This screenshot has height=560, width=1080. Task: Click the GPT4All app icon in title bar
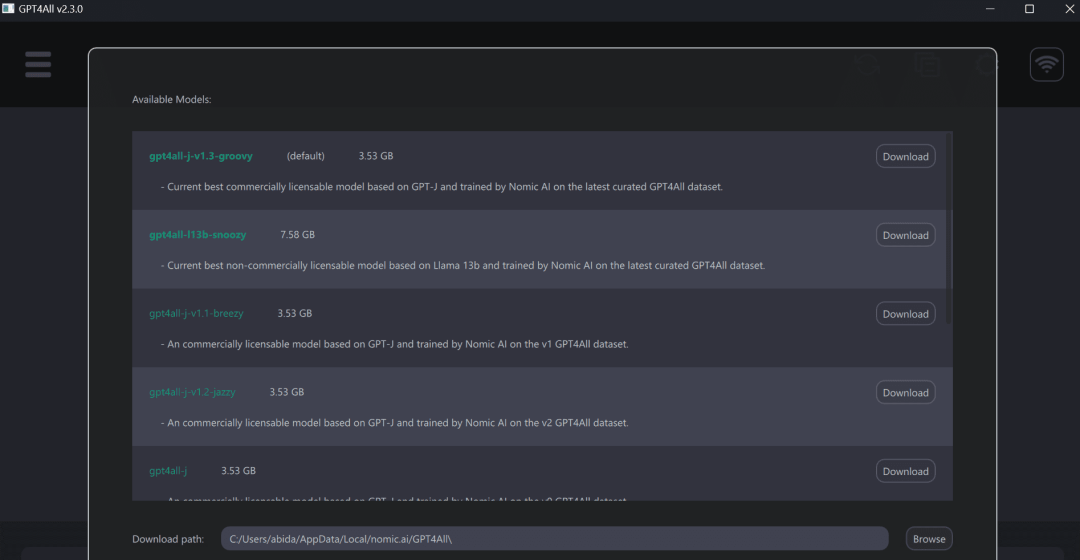9,9
